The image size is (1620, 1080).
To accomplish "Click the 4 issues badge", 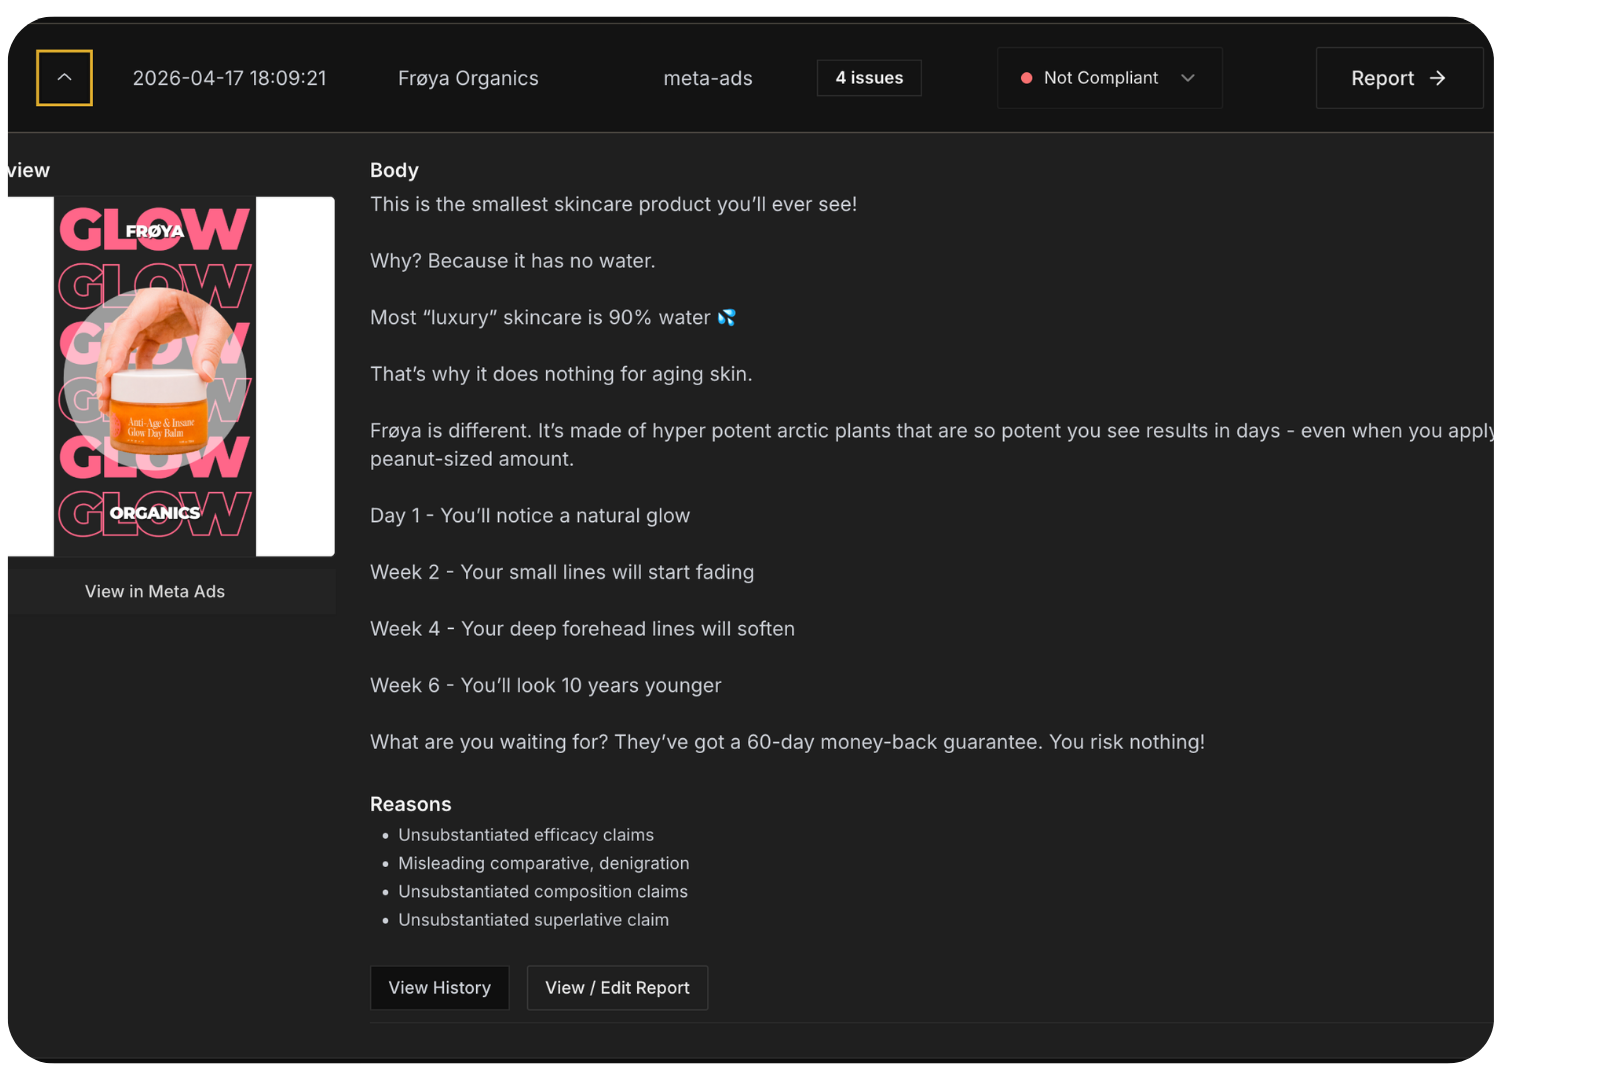I will [869, 78].
